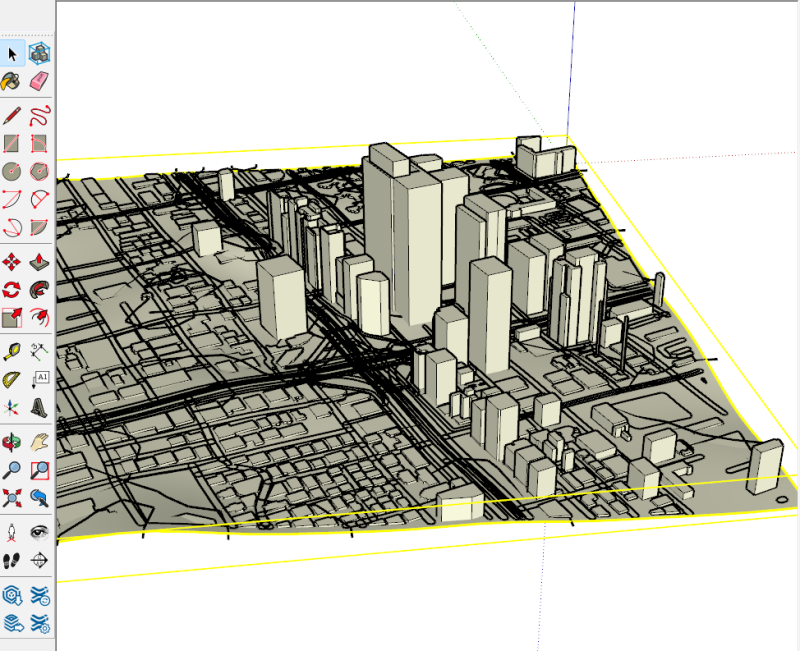Click the Push/Pull tool

pyautogui.click(x=40, y=262)
